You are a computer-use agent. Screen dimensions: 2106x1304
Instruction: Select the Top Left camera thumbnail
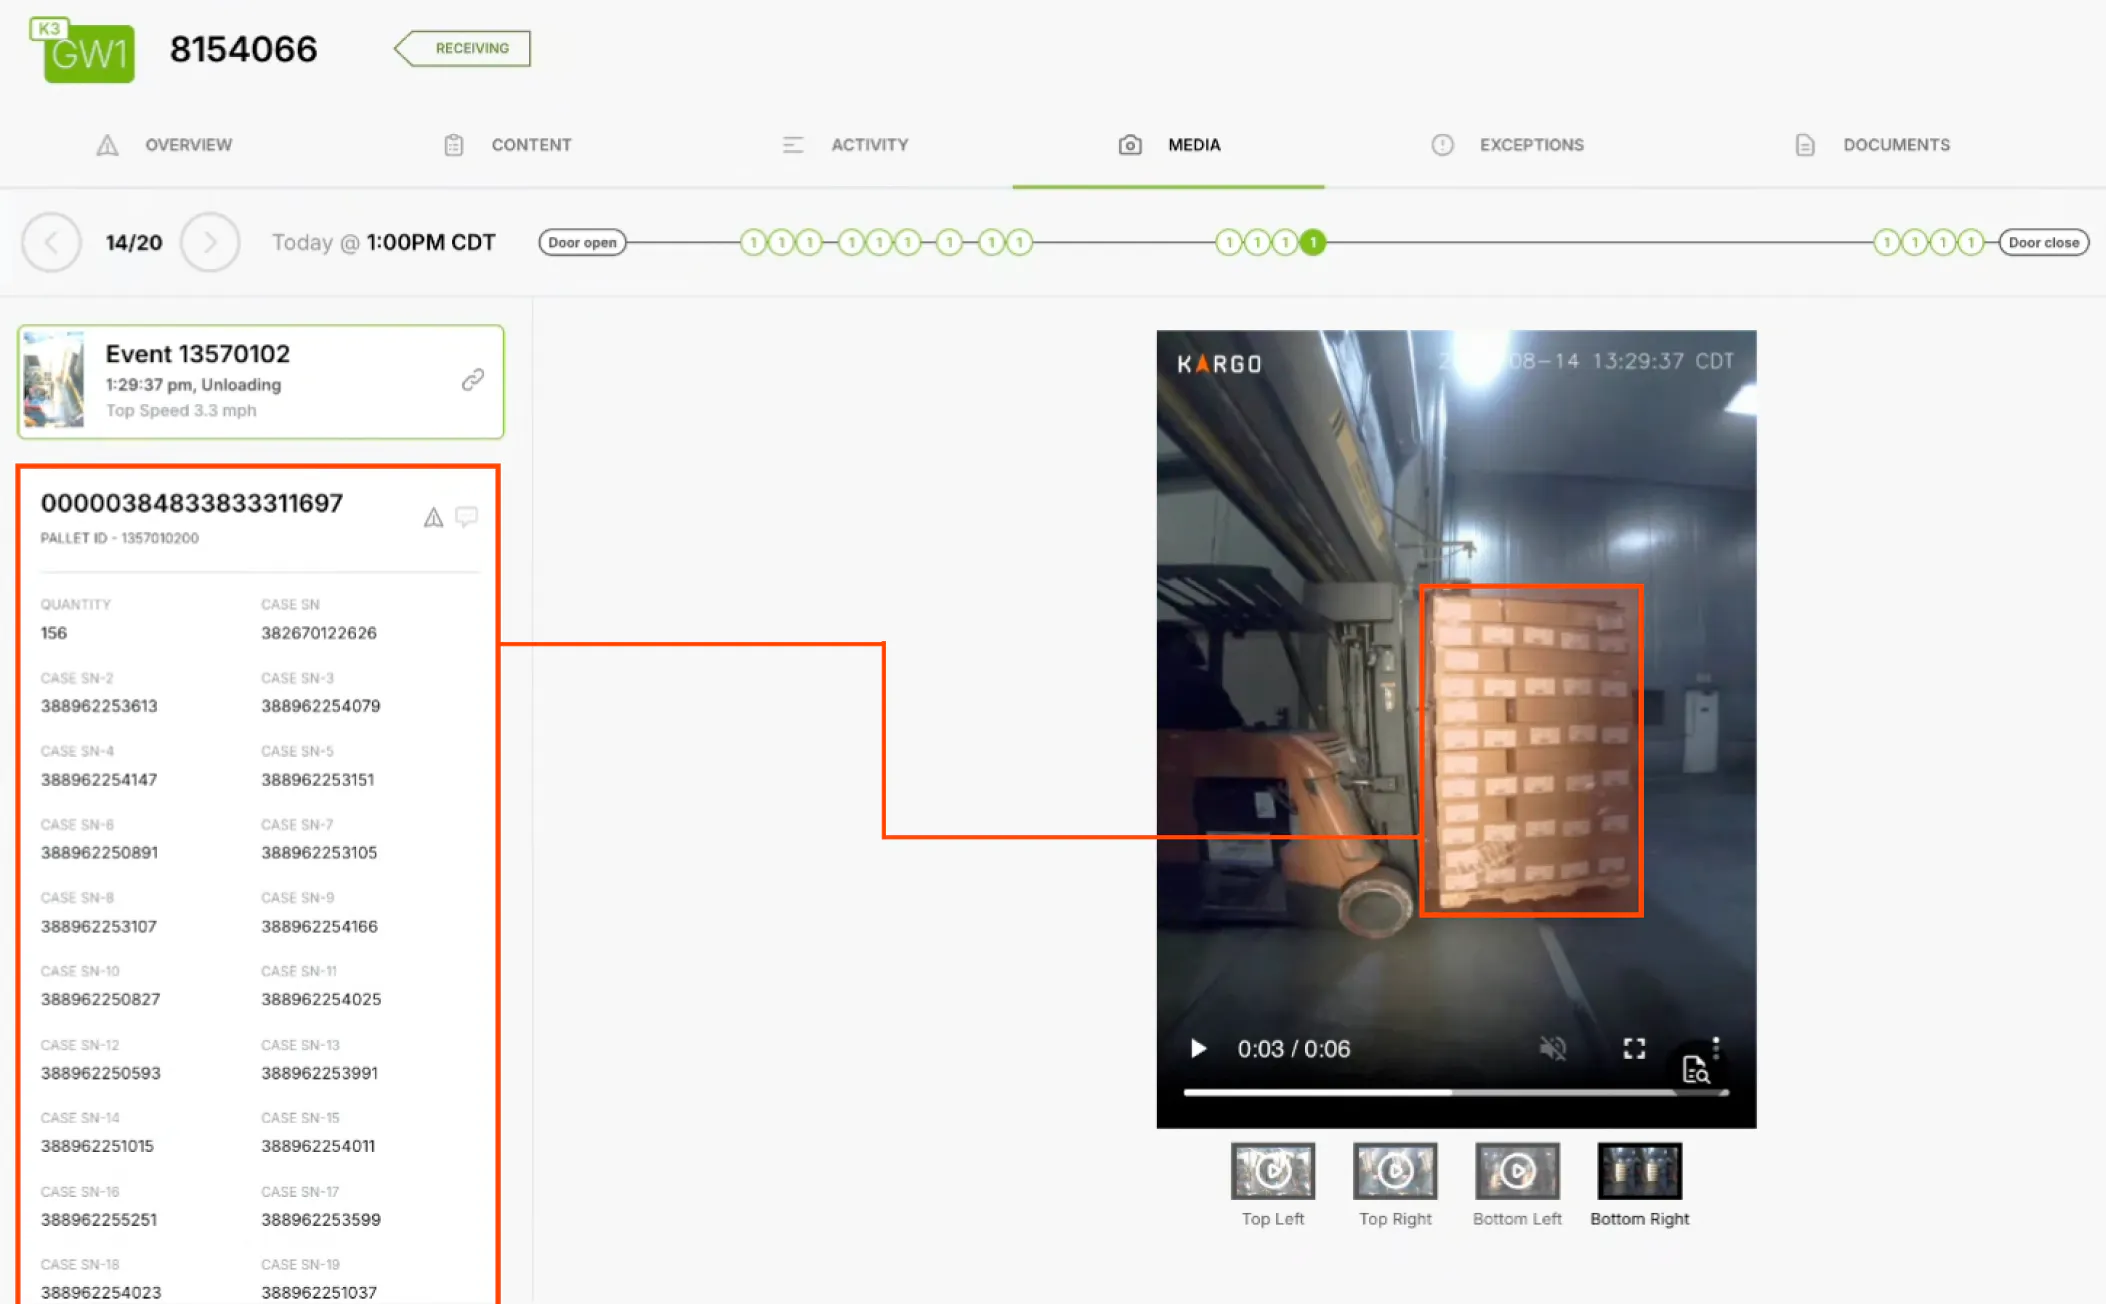[x=1273, y=1171]
